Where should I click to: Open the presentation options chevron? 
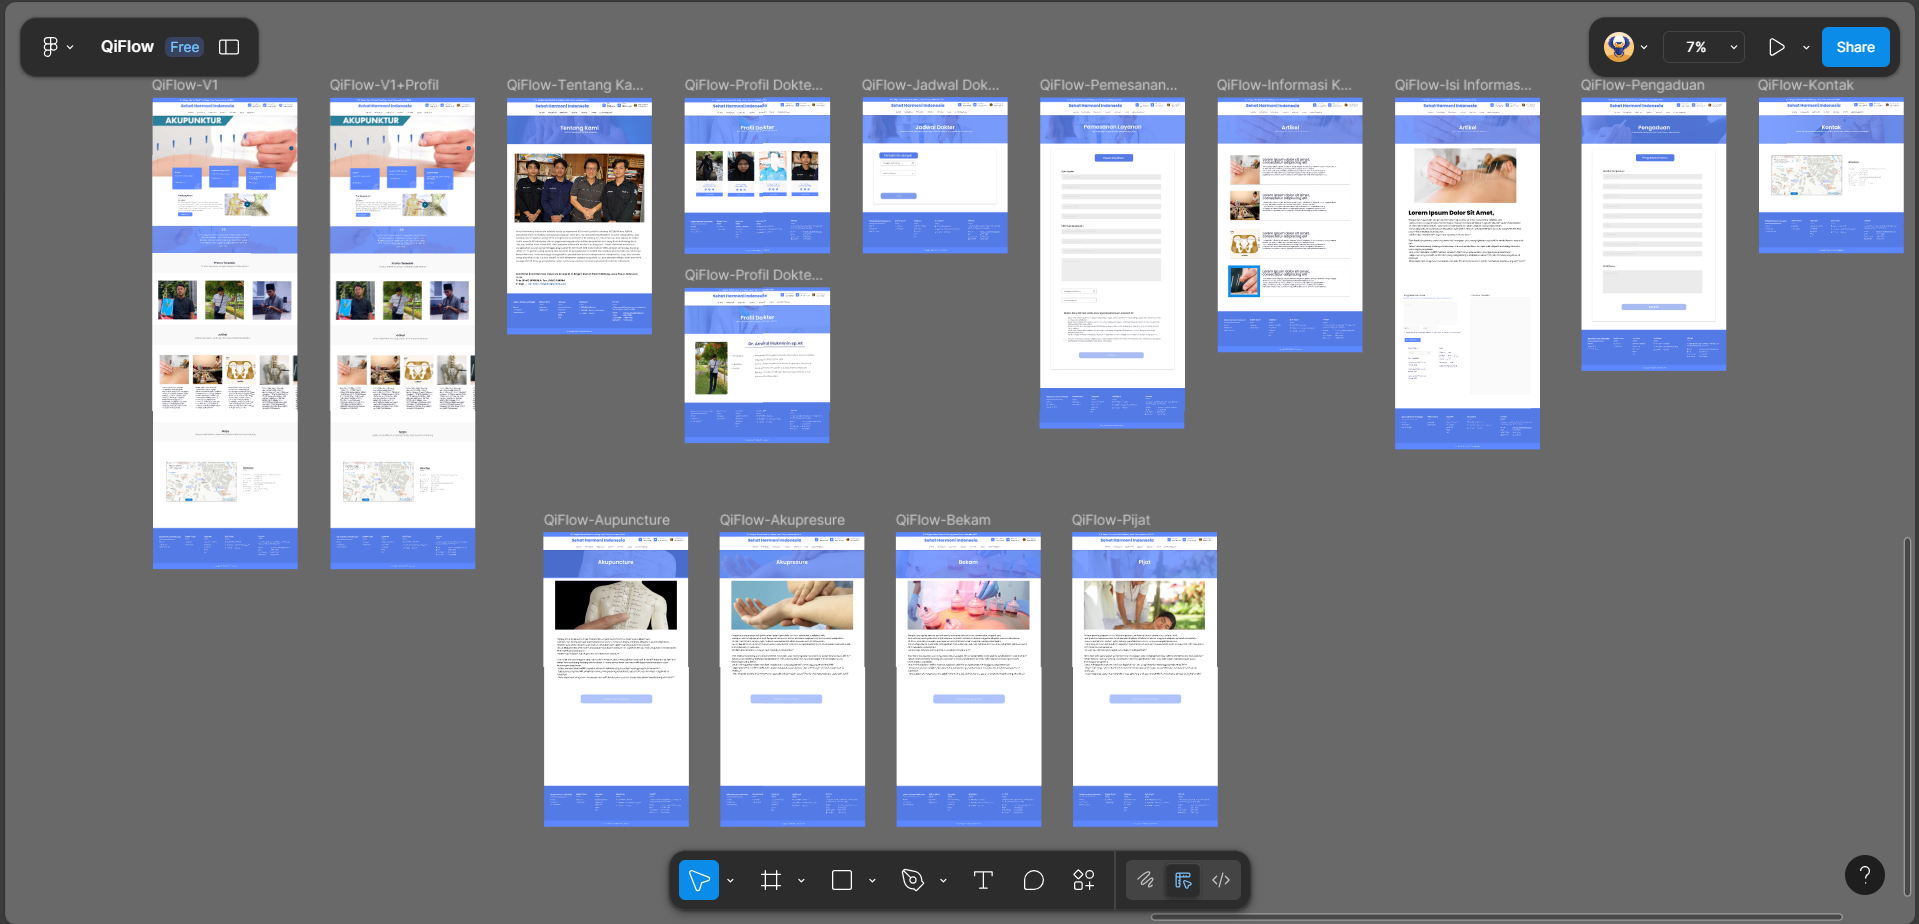pos(1806,46)
